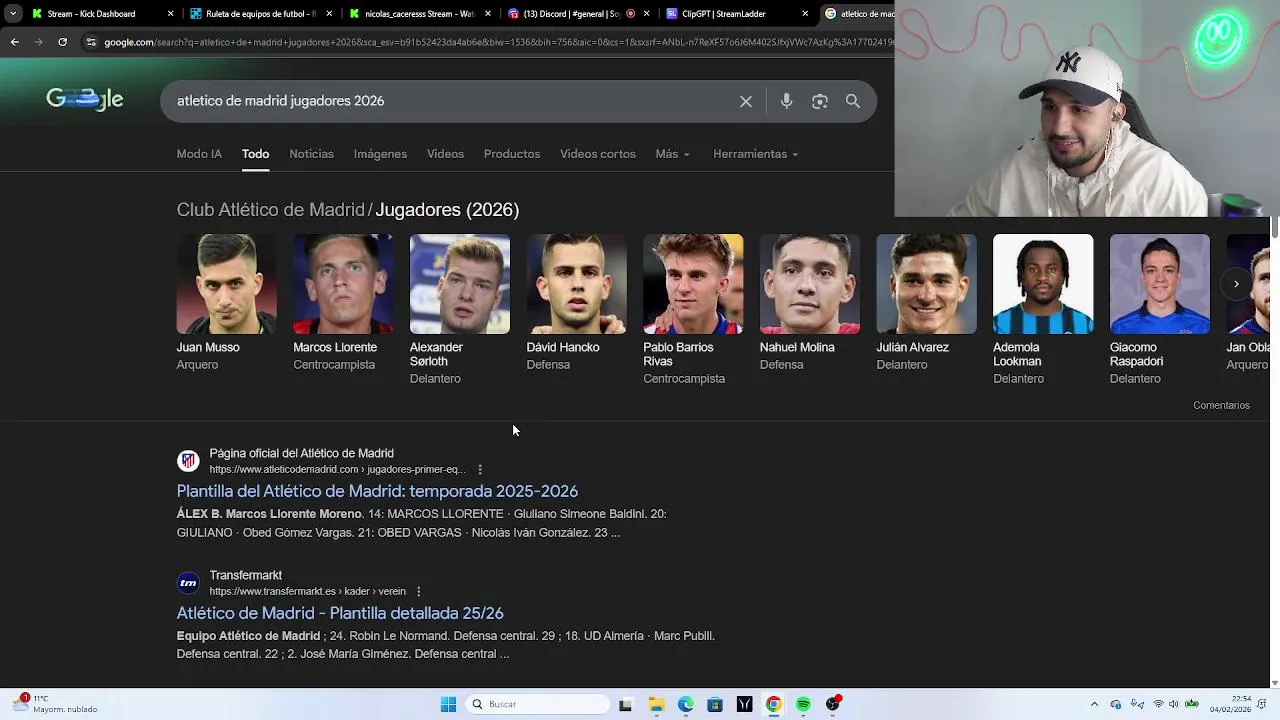
Task: Submit search with the magnifying glass icon
Action: click(x=853, y=101)
